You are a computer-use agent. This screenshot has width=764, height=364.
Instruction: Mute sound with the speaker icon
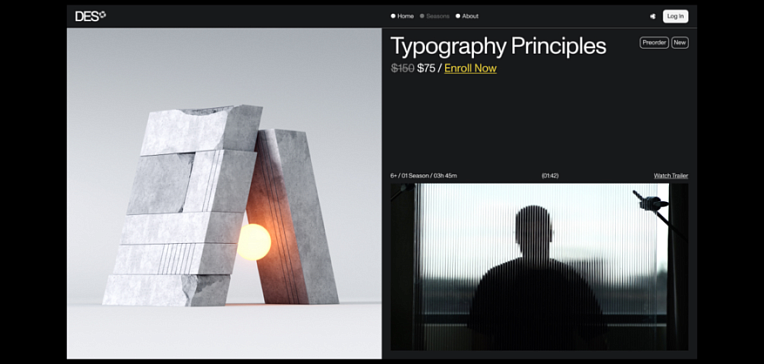652,16
